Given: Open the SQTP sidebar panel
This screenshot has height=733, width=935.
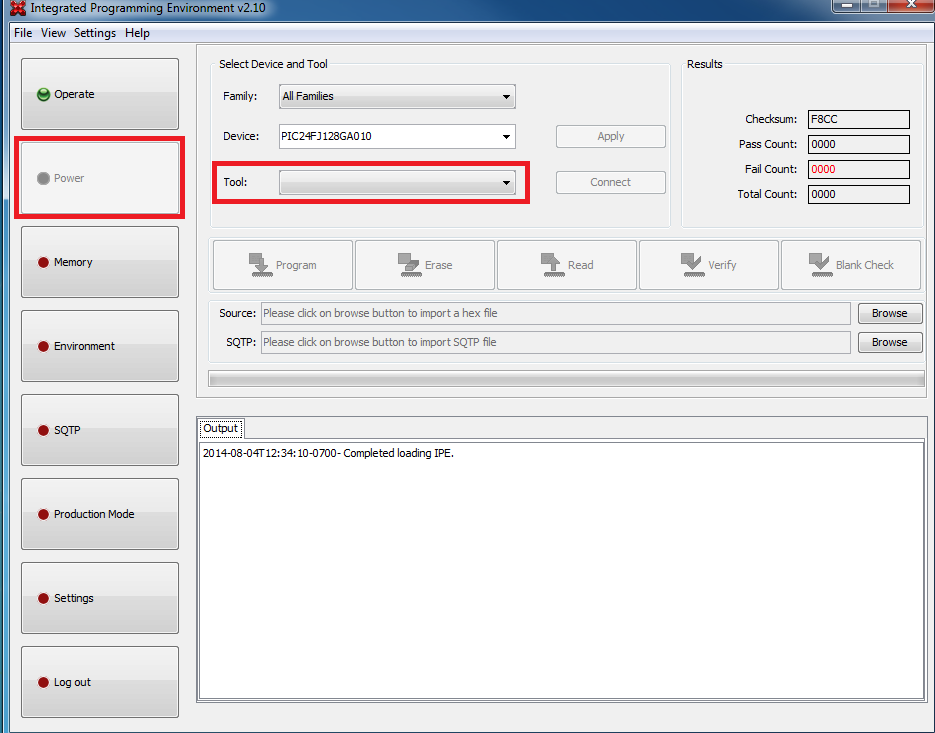Looking at the screenshot, I should pos(100,430).
